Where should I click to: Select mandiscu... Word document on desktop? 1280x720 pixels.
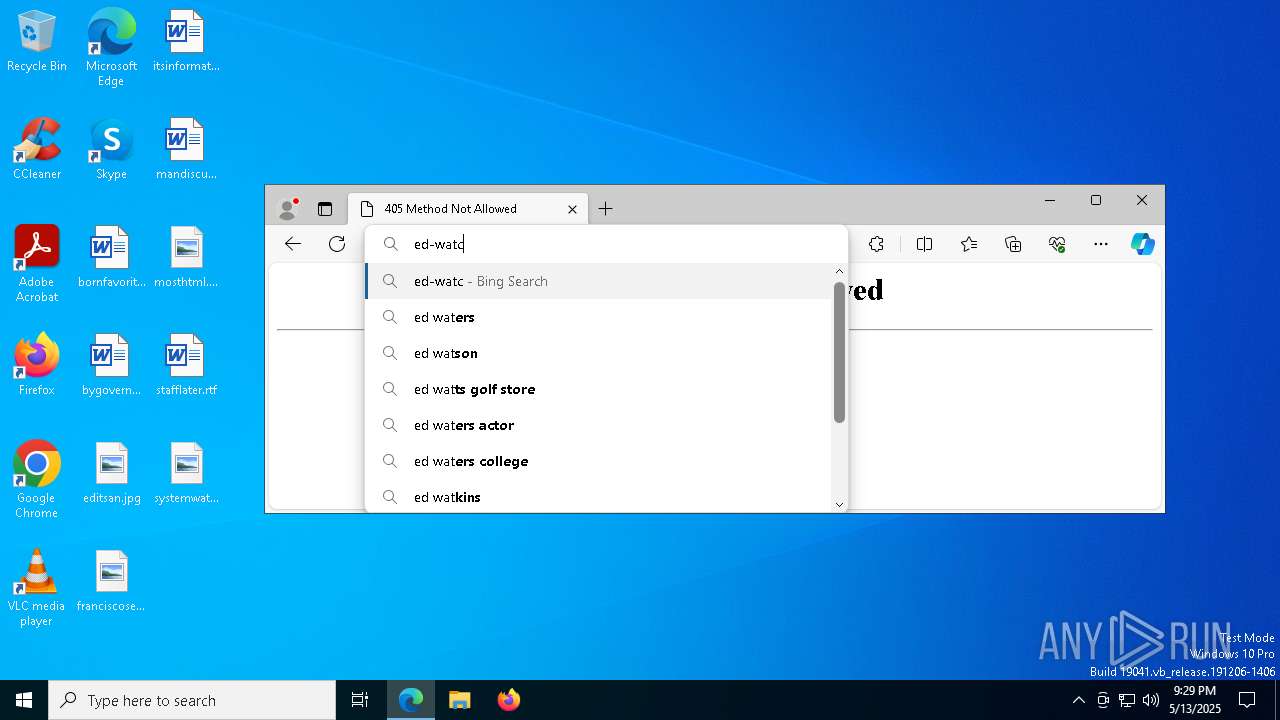(x=186, y=150)
